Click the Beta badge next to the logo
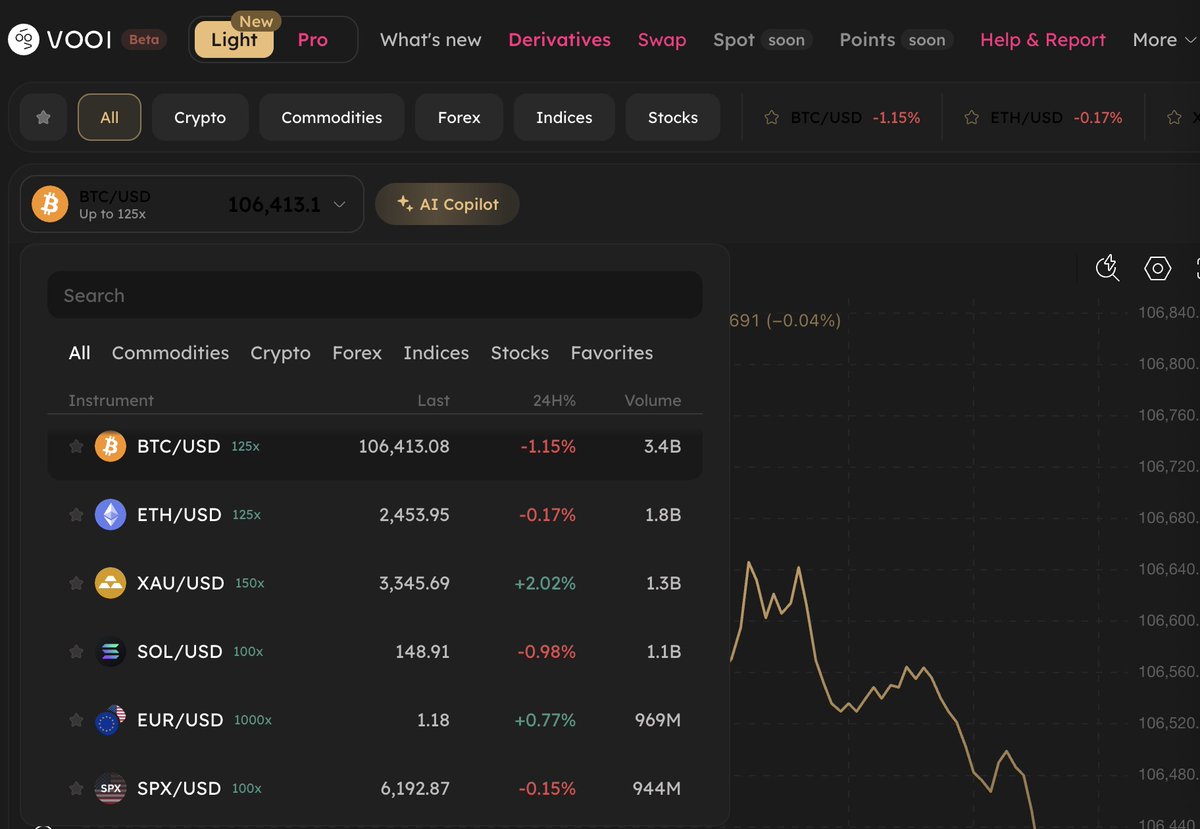Viewport: 1200px width, 829px height. click(x=144, y=40)
